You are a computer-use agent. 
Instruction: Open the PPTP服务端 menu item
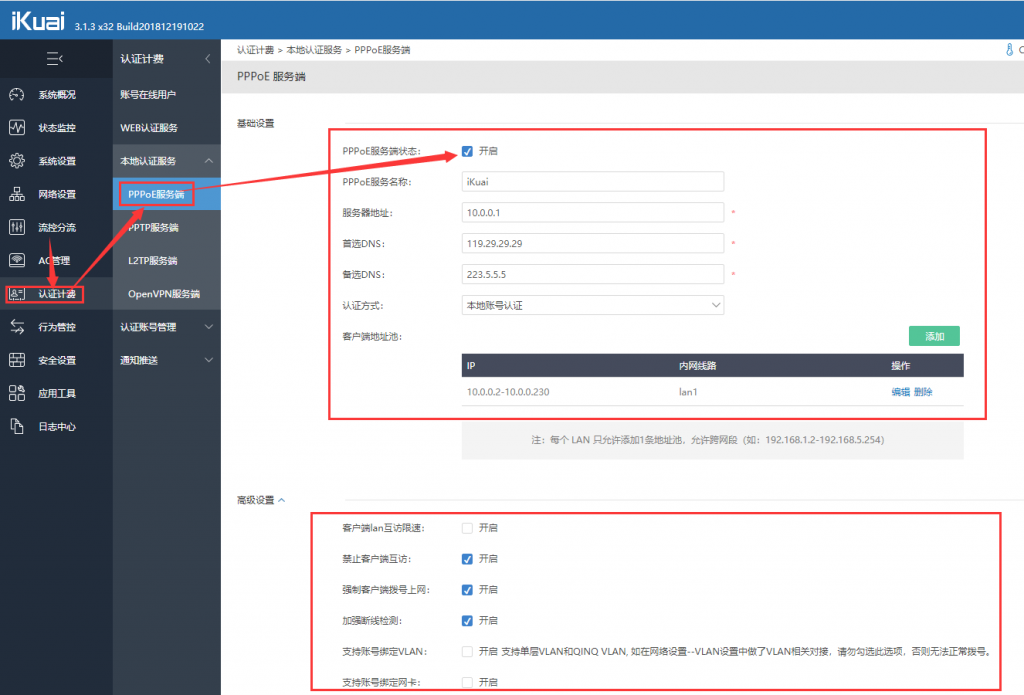tap(152, 228)
